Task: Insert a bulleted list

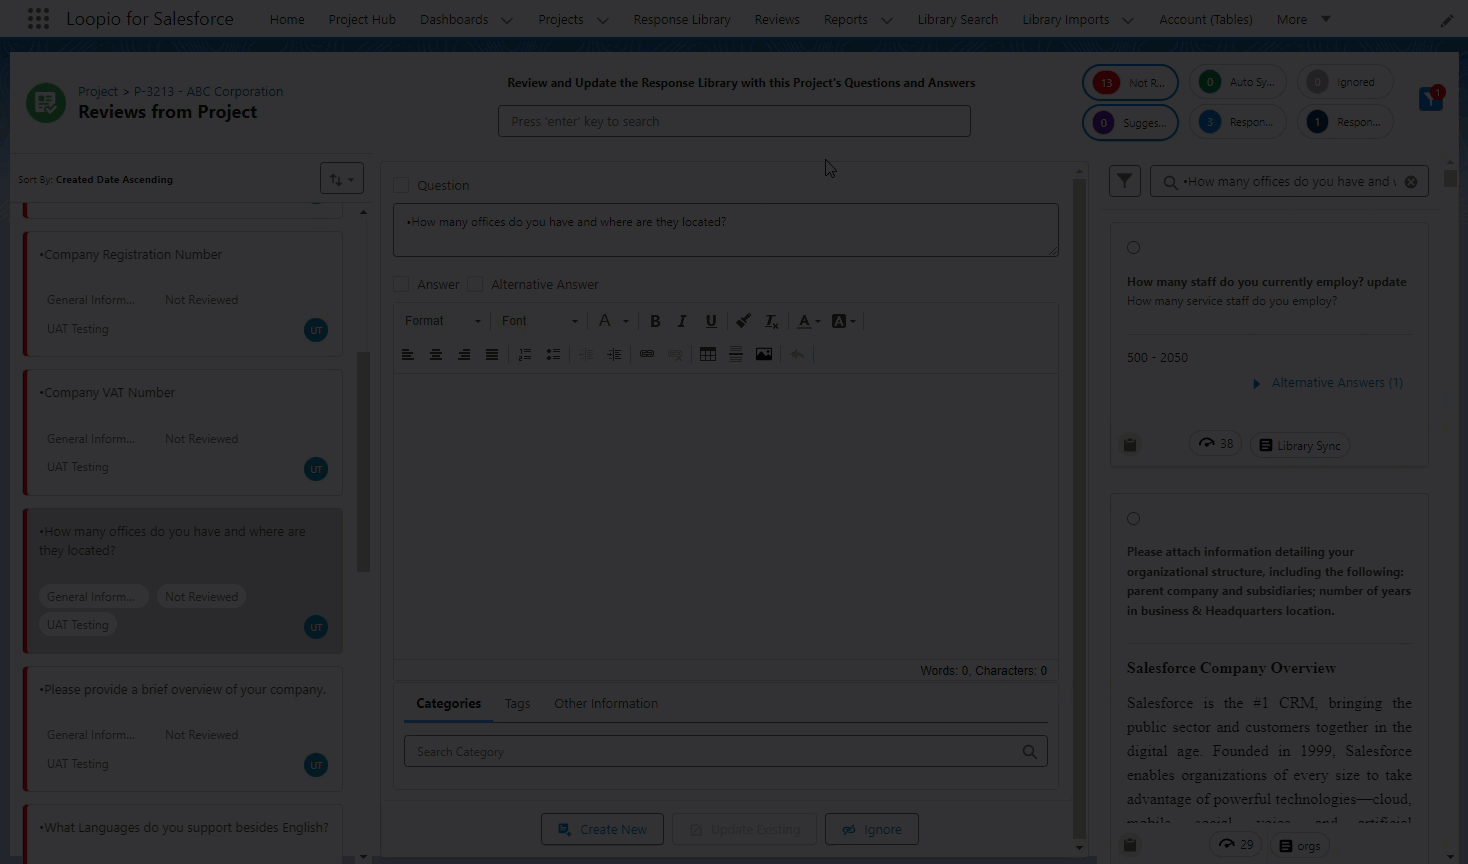Action: pos(553,354)
